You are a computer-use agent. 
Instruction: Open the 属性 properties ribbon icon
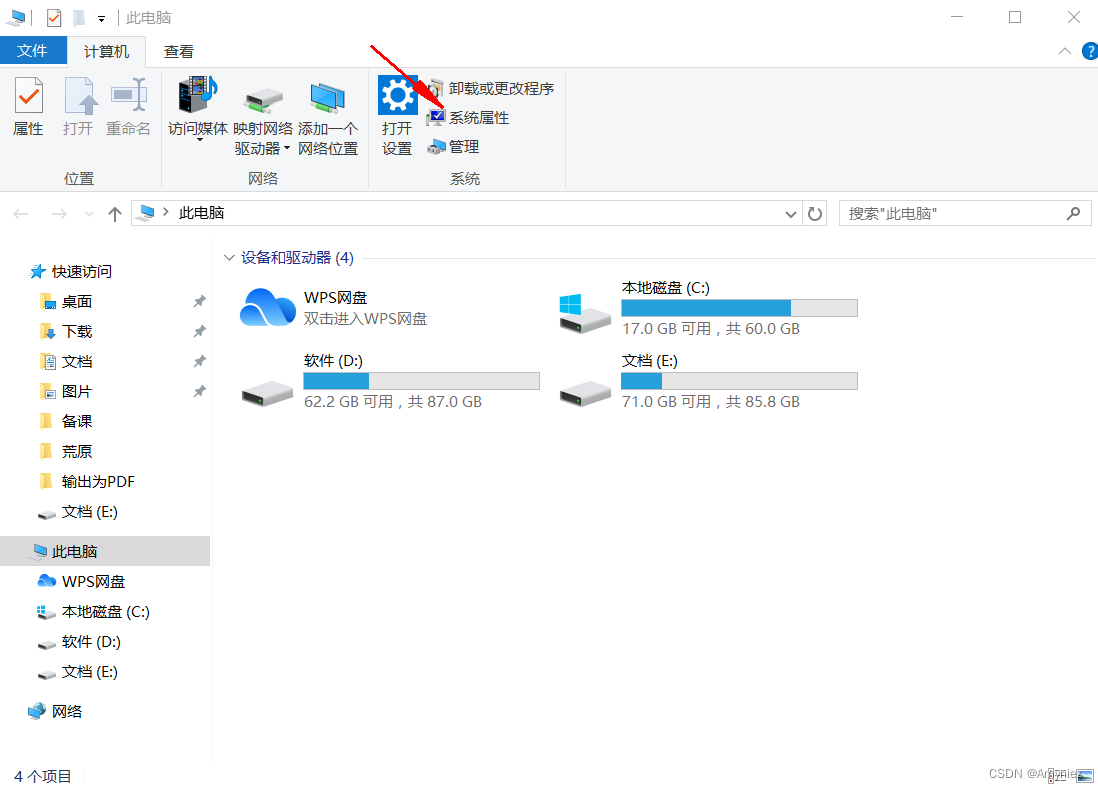(x=29, y=107)
